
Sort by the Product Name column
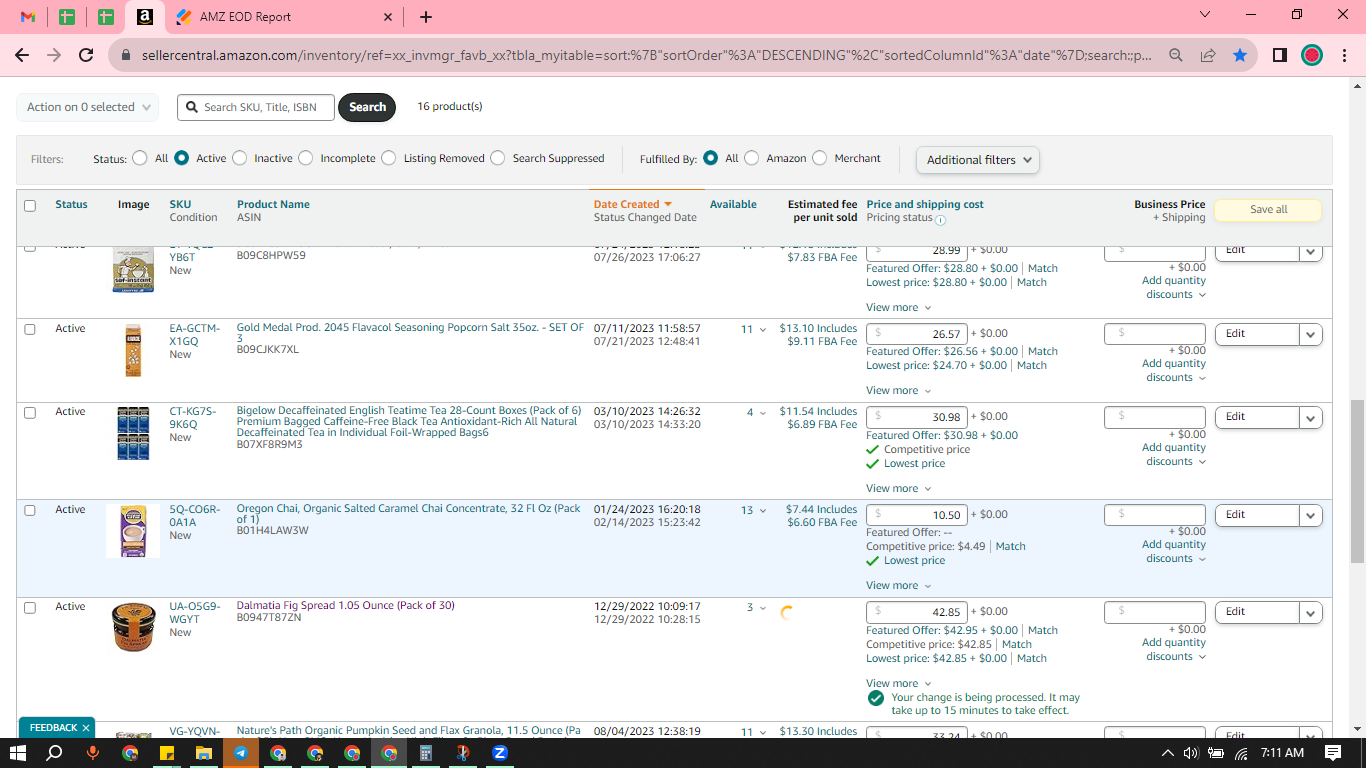tap(273, 204)
